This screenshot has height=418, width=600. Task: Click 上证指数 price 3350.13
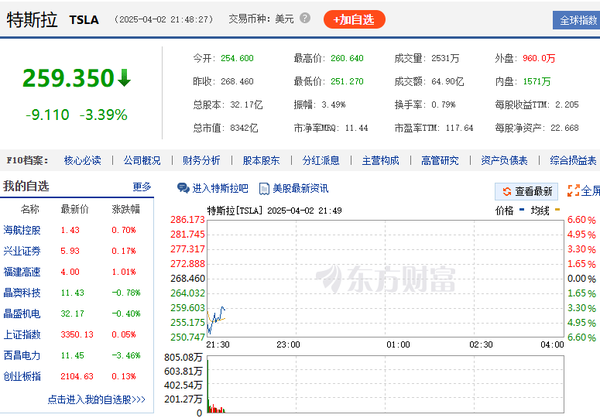point(77,335)
